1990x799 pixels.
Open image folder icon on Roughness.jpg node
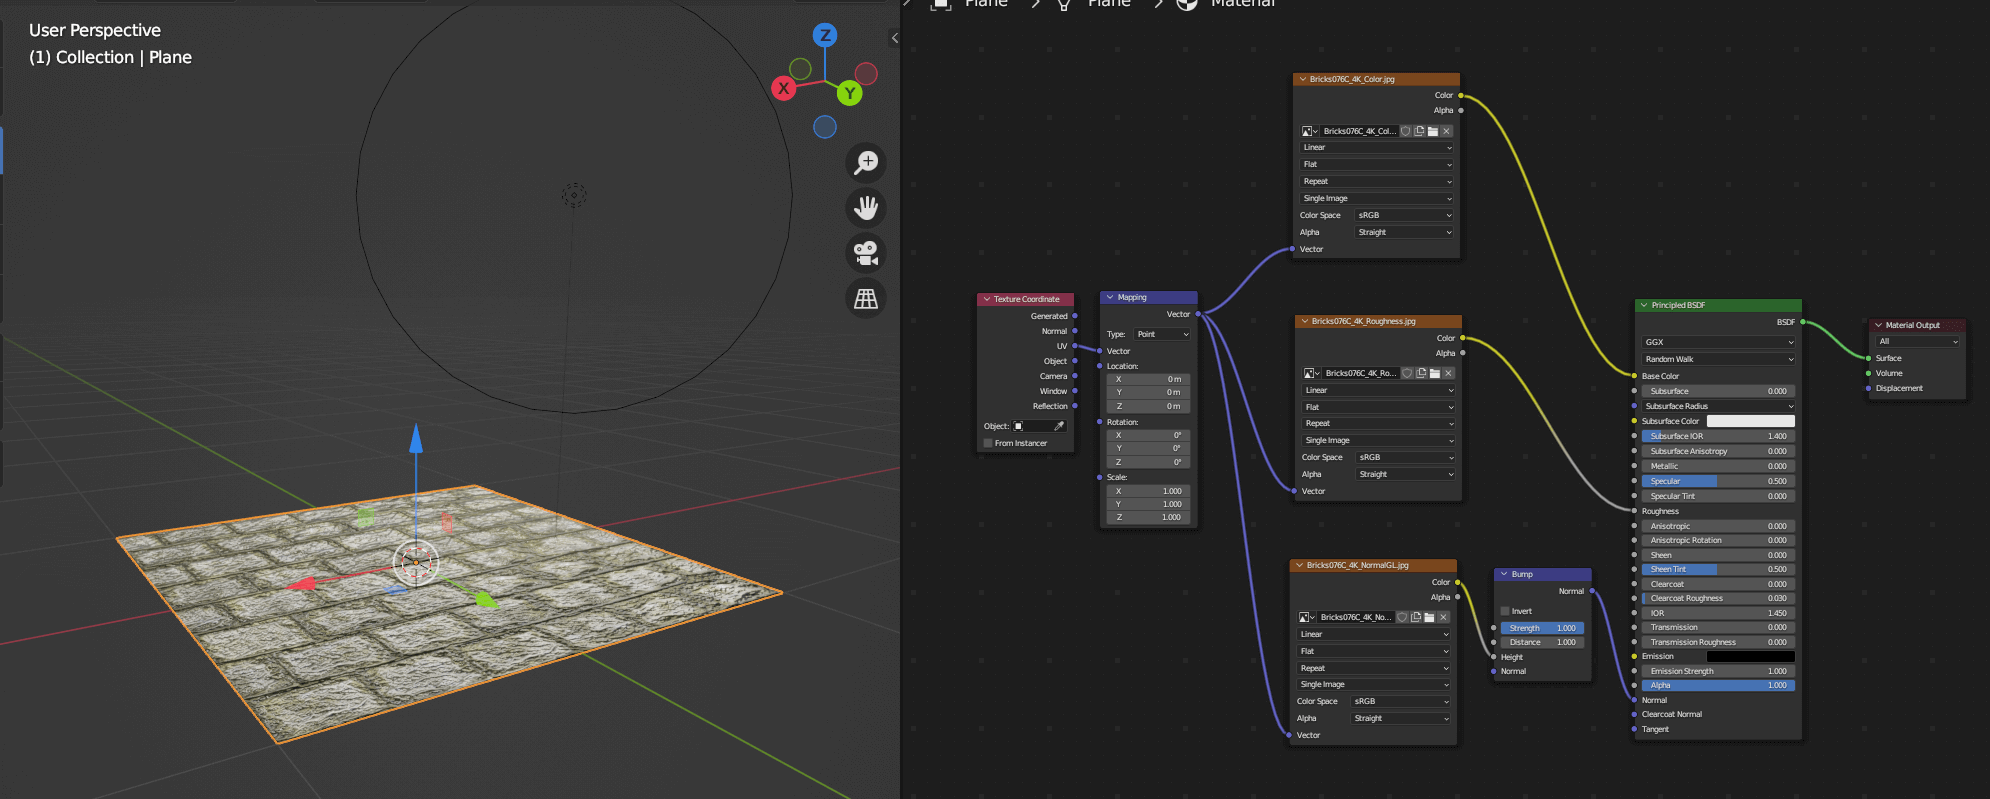[x=1435, y=373]
